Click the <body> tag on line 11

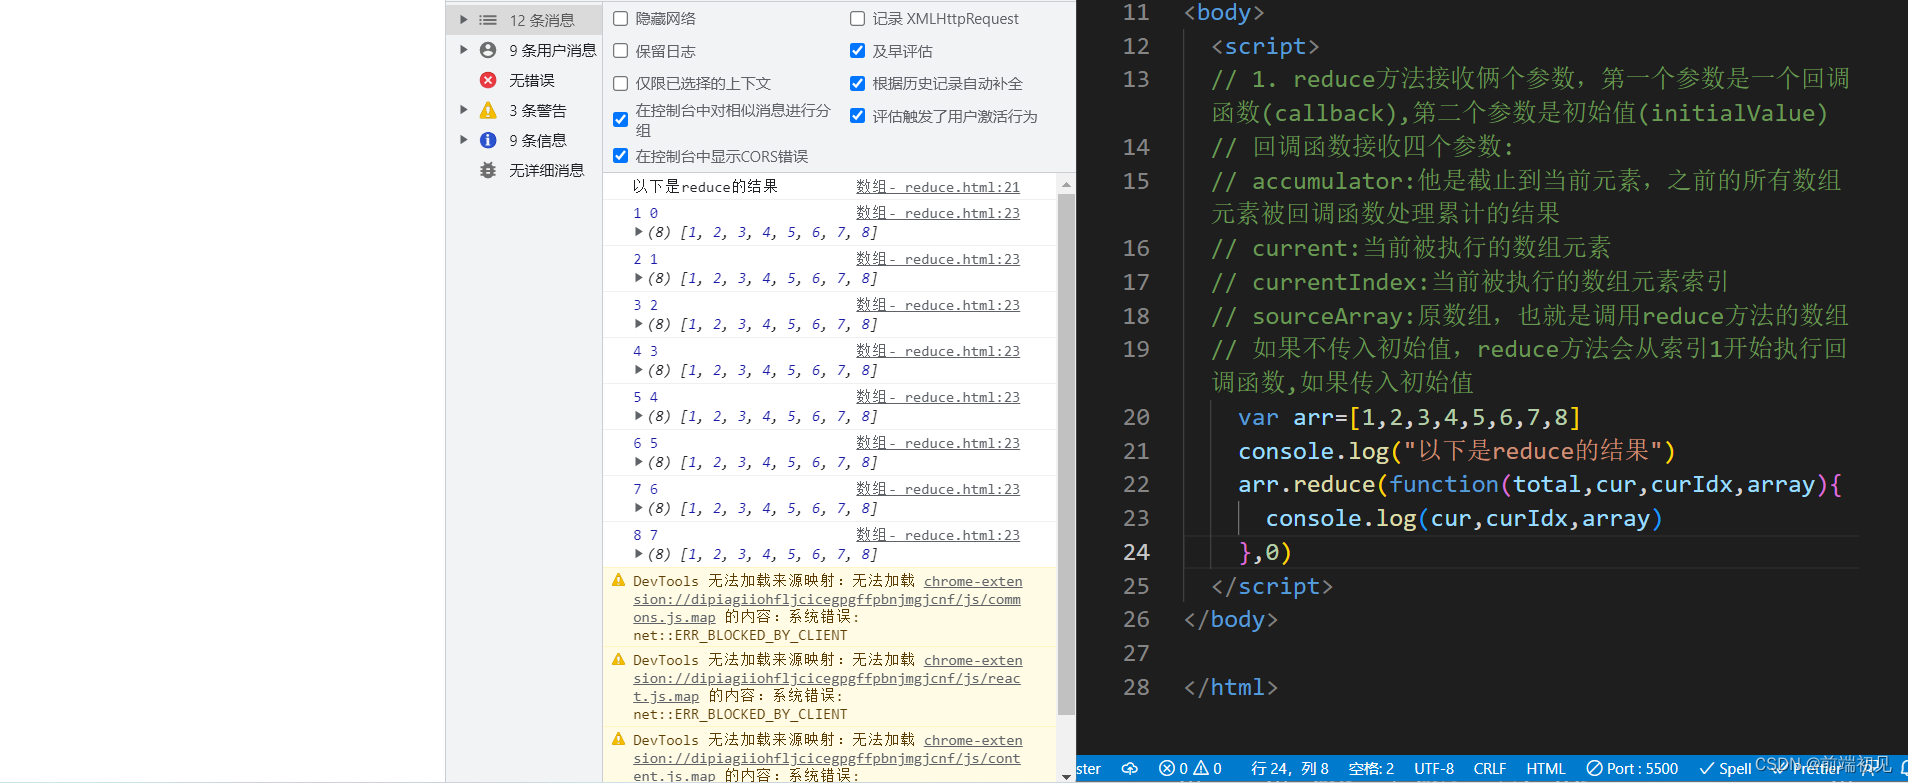click(1224, 13)
